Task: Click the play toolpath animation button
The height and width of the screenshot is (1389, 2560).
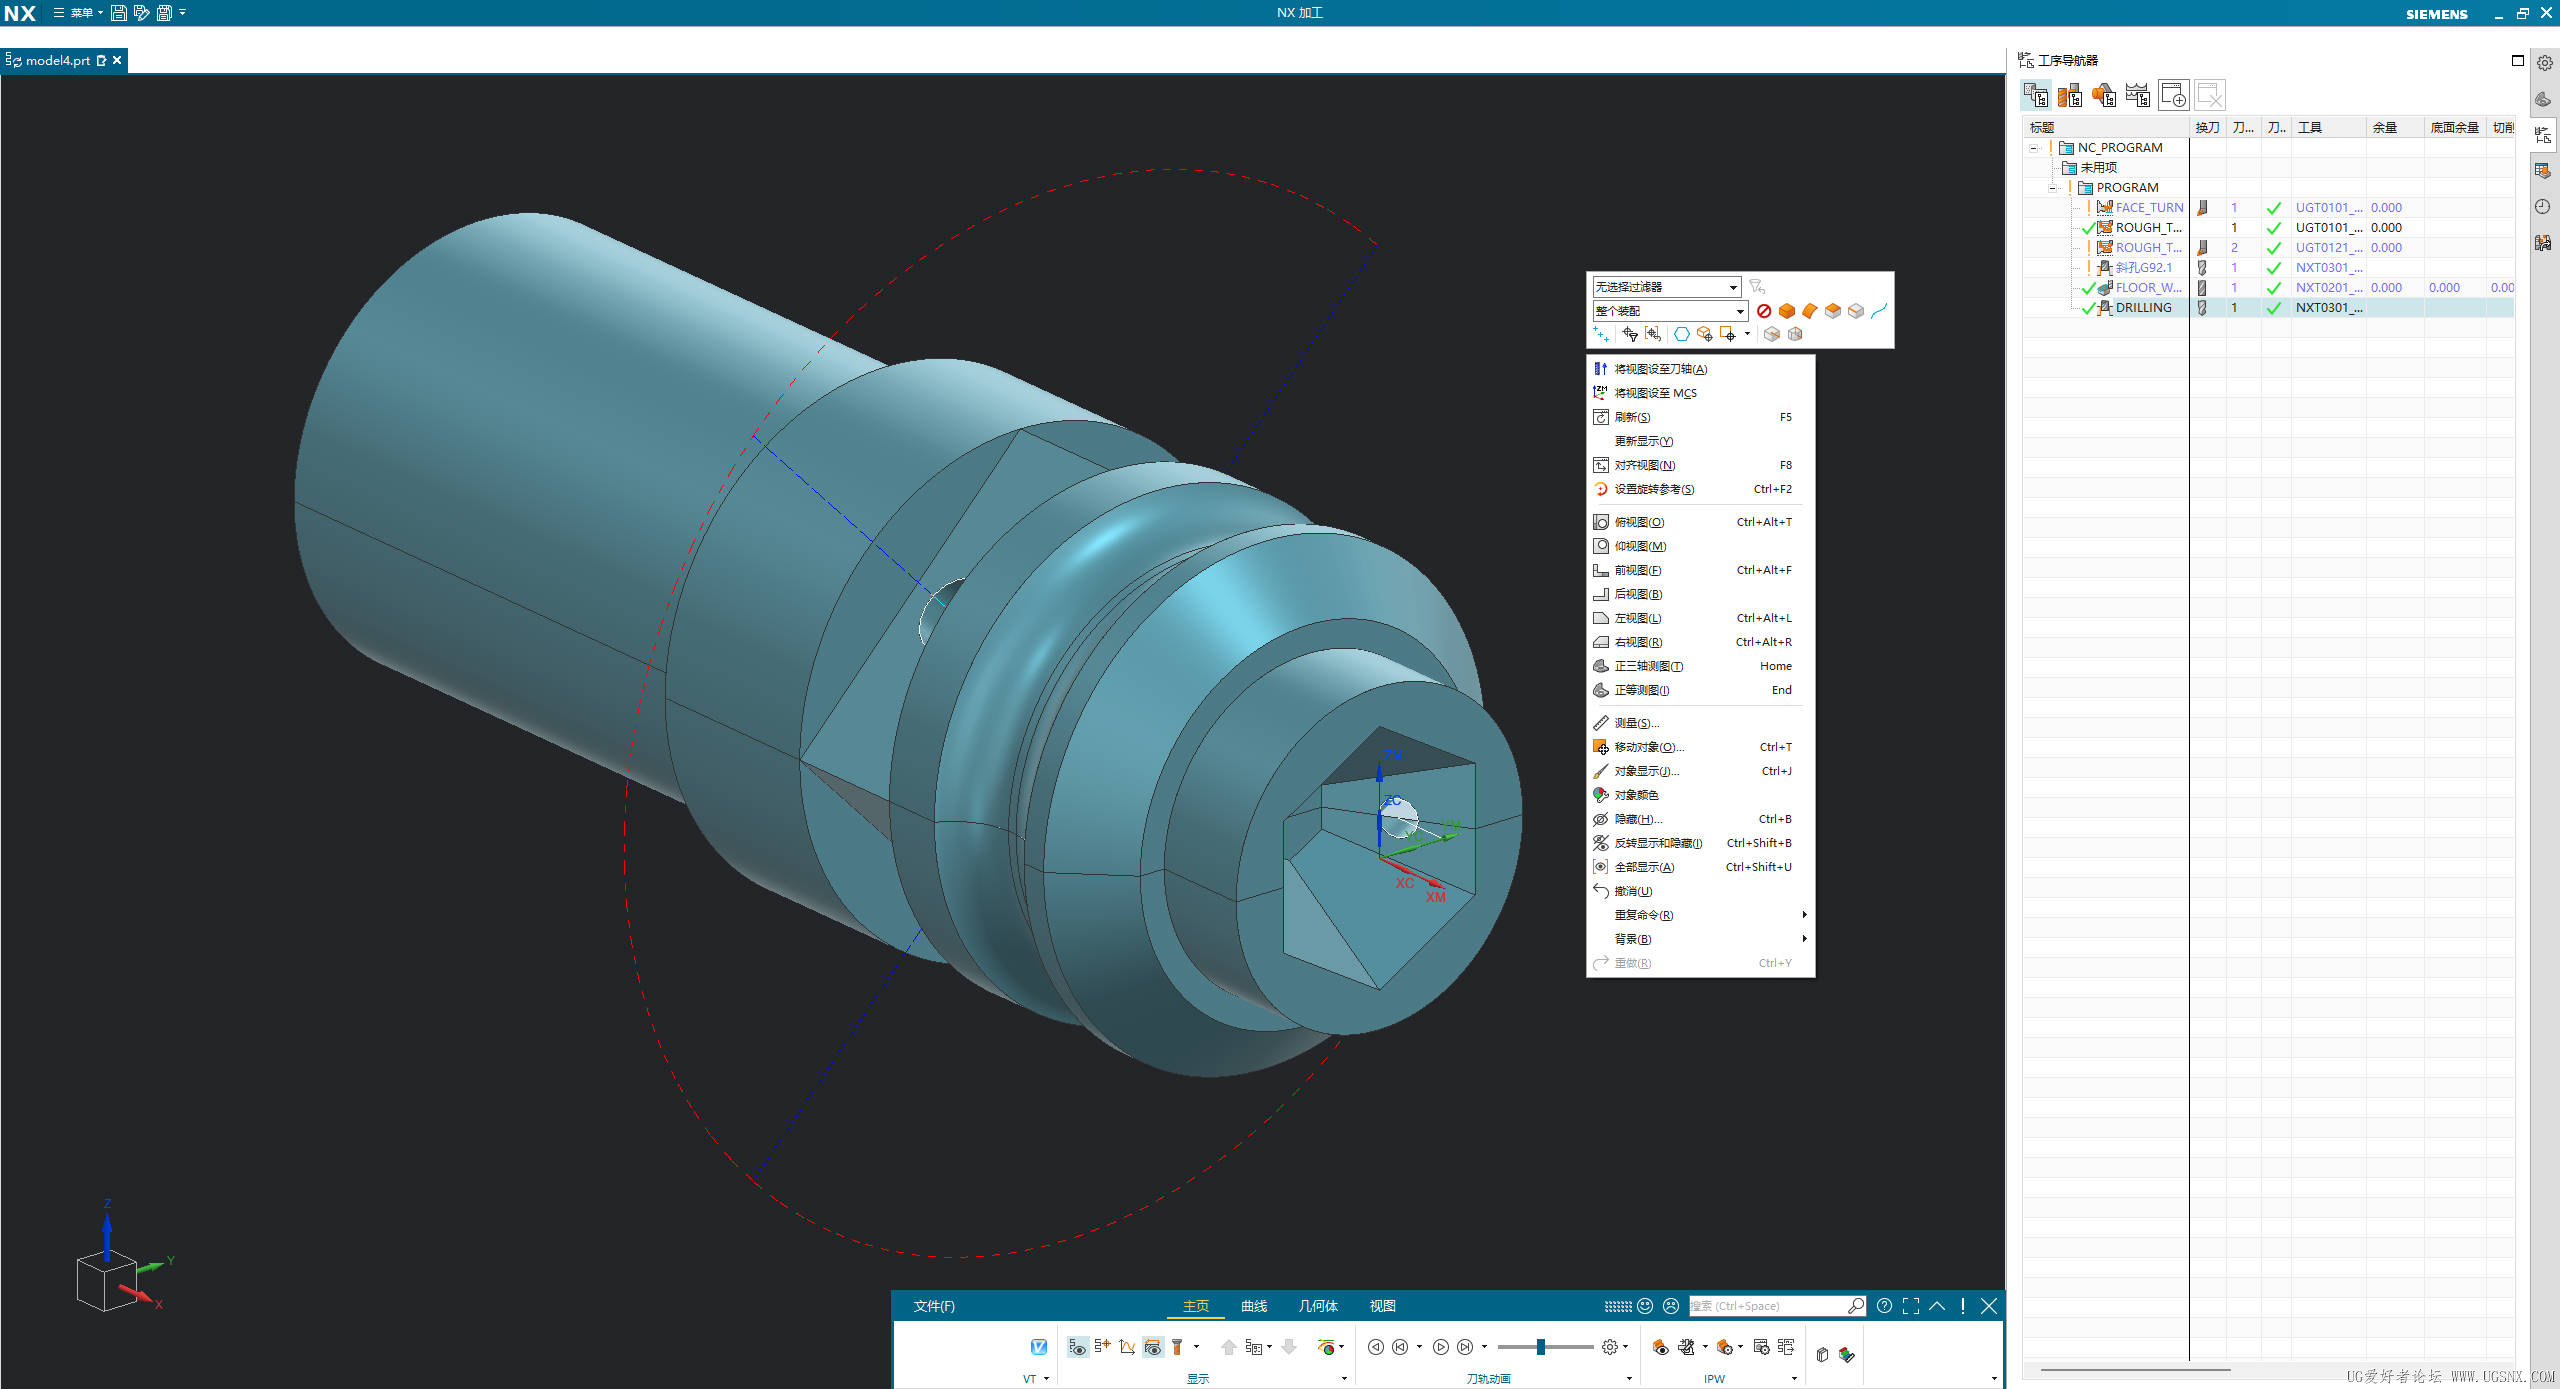Action: click(1440, 1347)
